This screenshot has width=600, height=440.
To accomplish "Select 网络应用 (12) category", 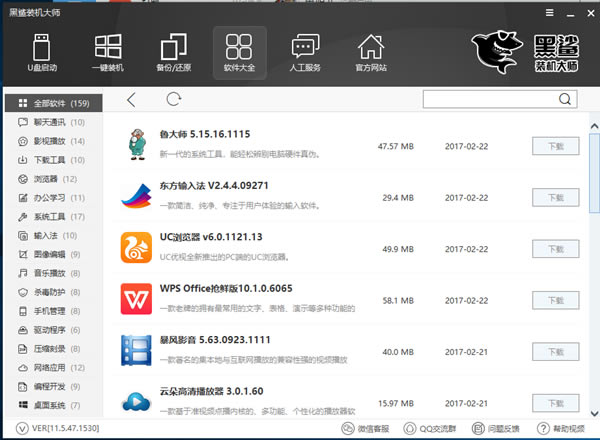I will coord(54,368).
